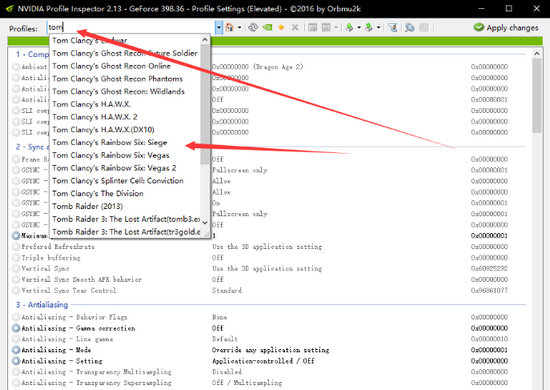The image size is (550, 390).
Task: Click the Profiles search field containing 'tom'
Action: (x=131, y=27)
